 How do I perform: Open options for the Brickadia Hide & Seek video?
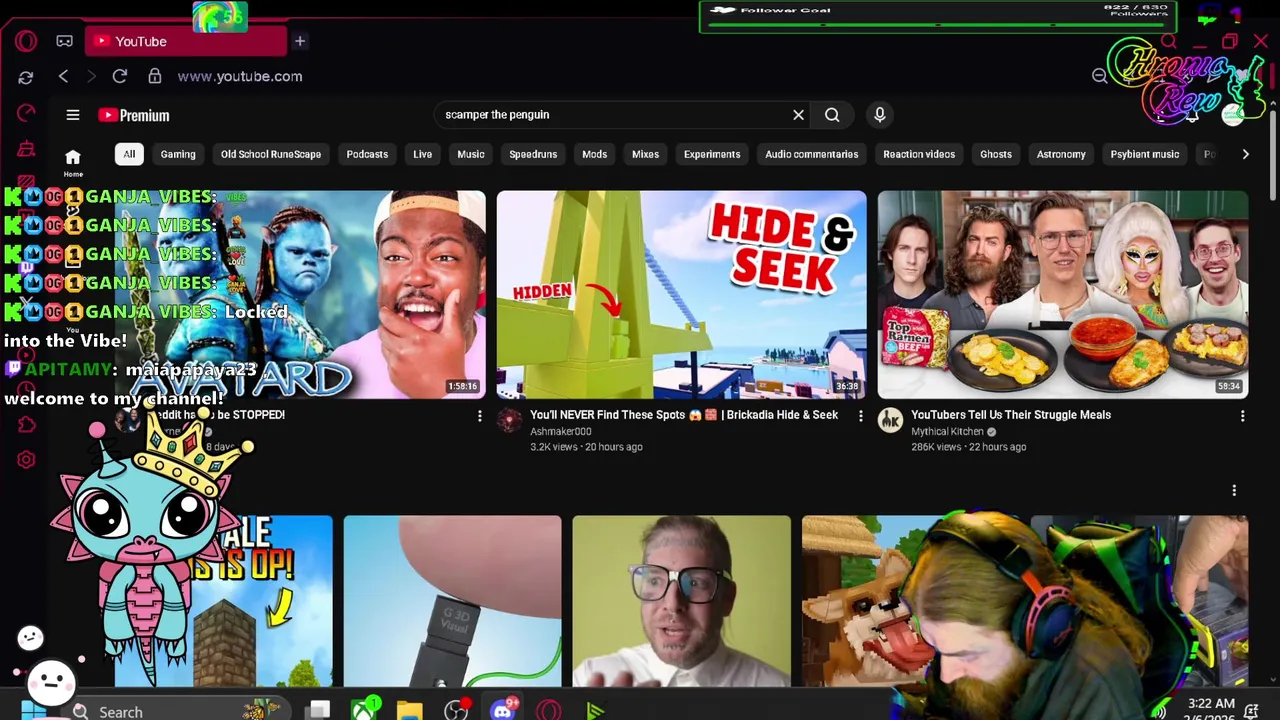(861, 416)
